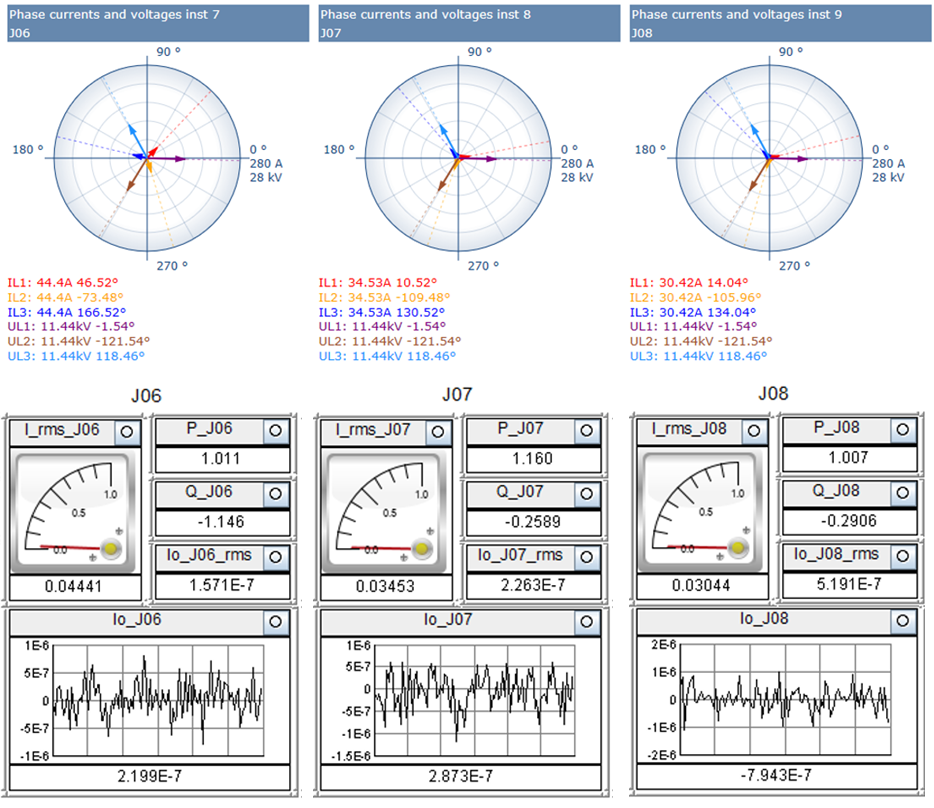Click the Io_J06 value 2.199E-7
The height and width of the screenshot is (808, 934).
click(150, 776)
